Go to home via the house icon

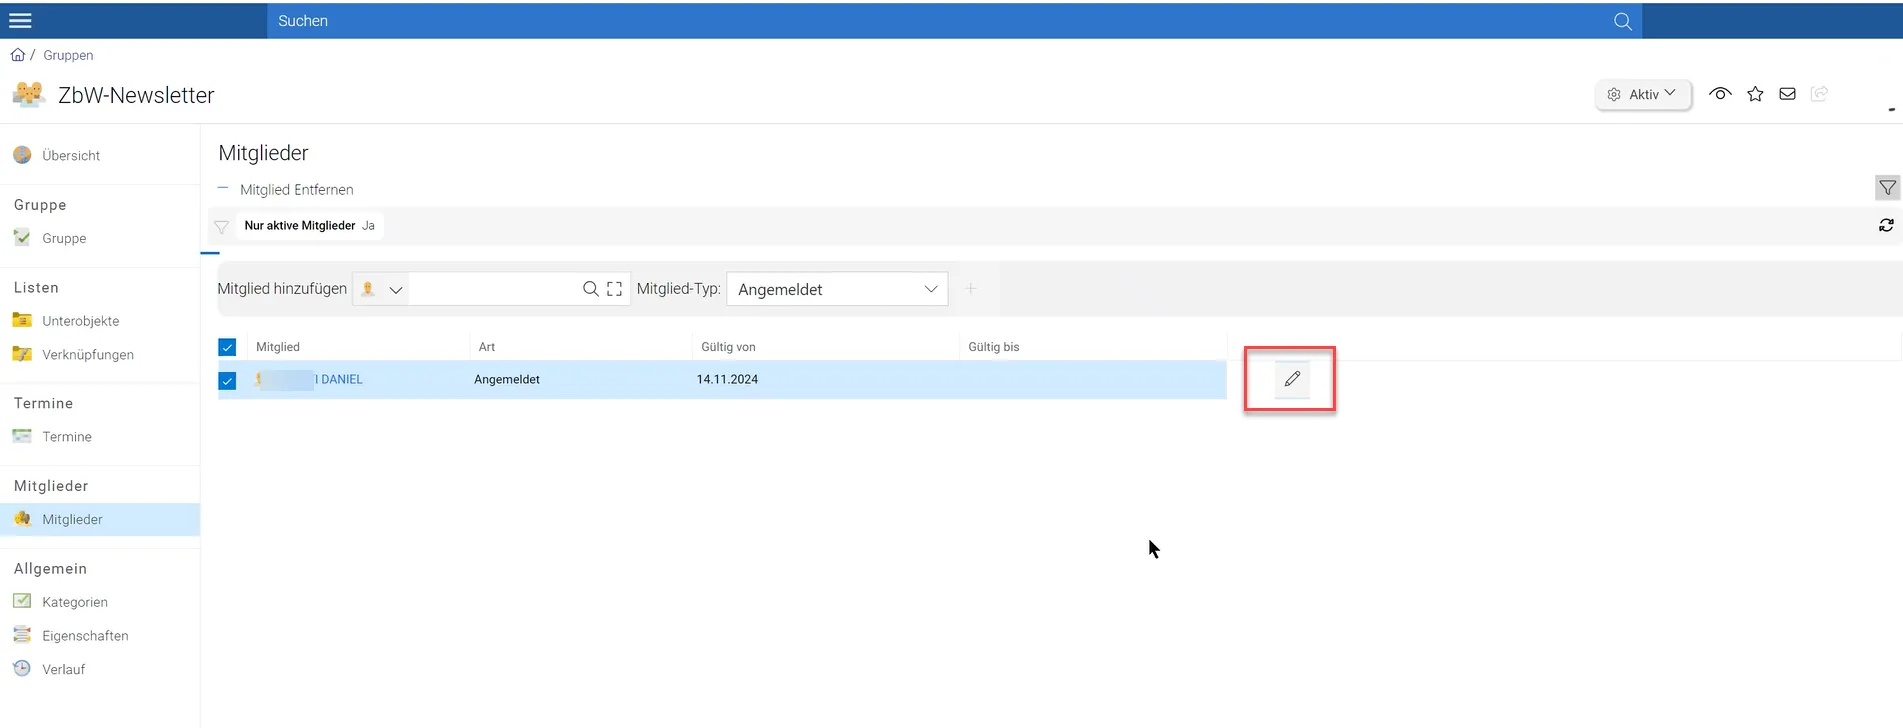coord(18,55)
